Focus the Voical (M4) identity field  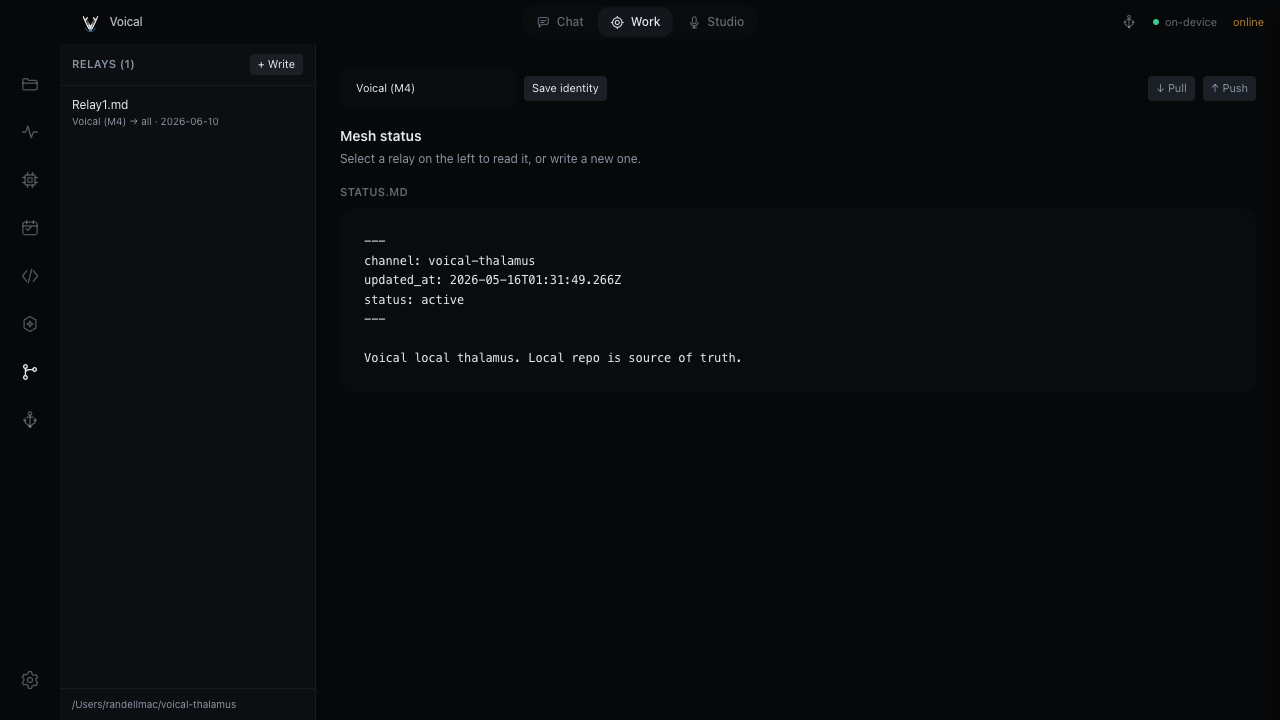tap(427, 88)
